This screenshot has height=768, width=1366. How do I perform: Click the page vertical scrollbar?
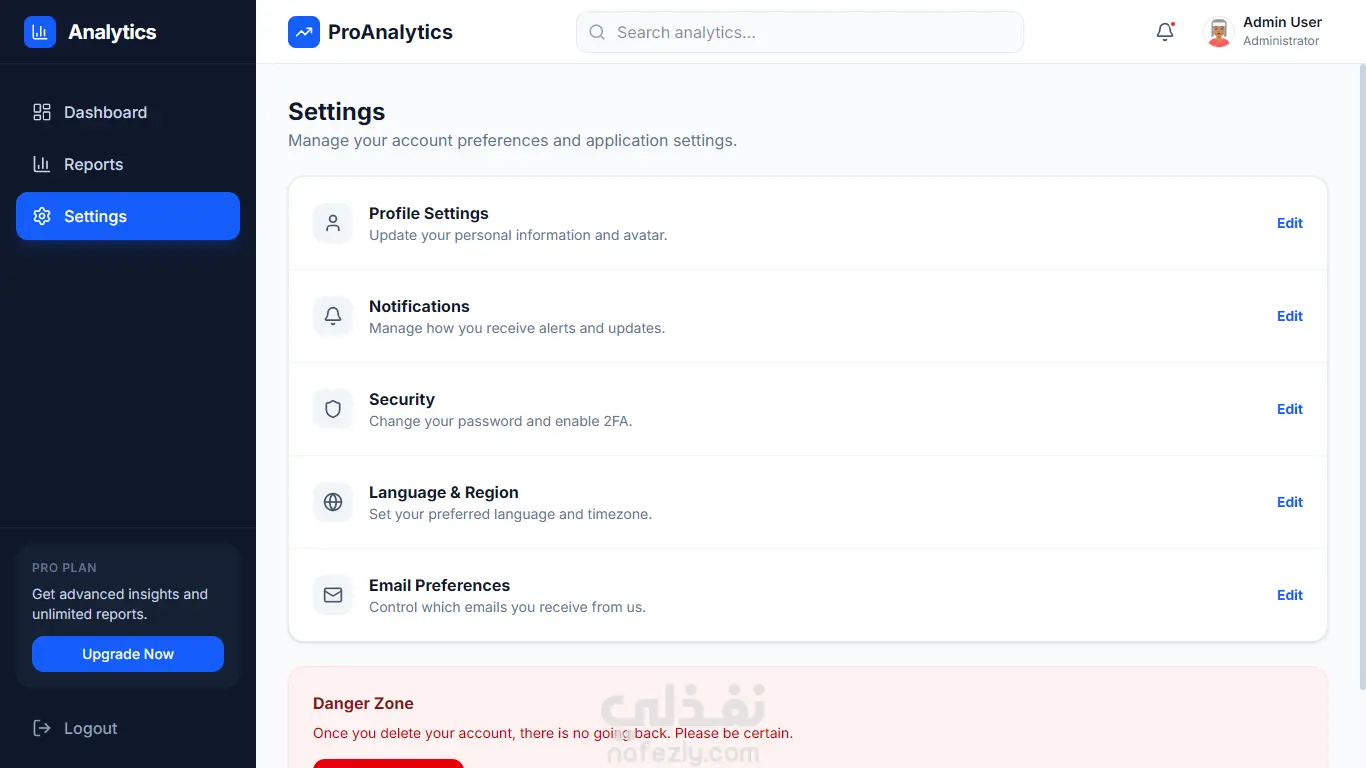[x=1361, y=380]
